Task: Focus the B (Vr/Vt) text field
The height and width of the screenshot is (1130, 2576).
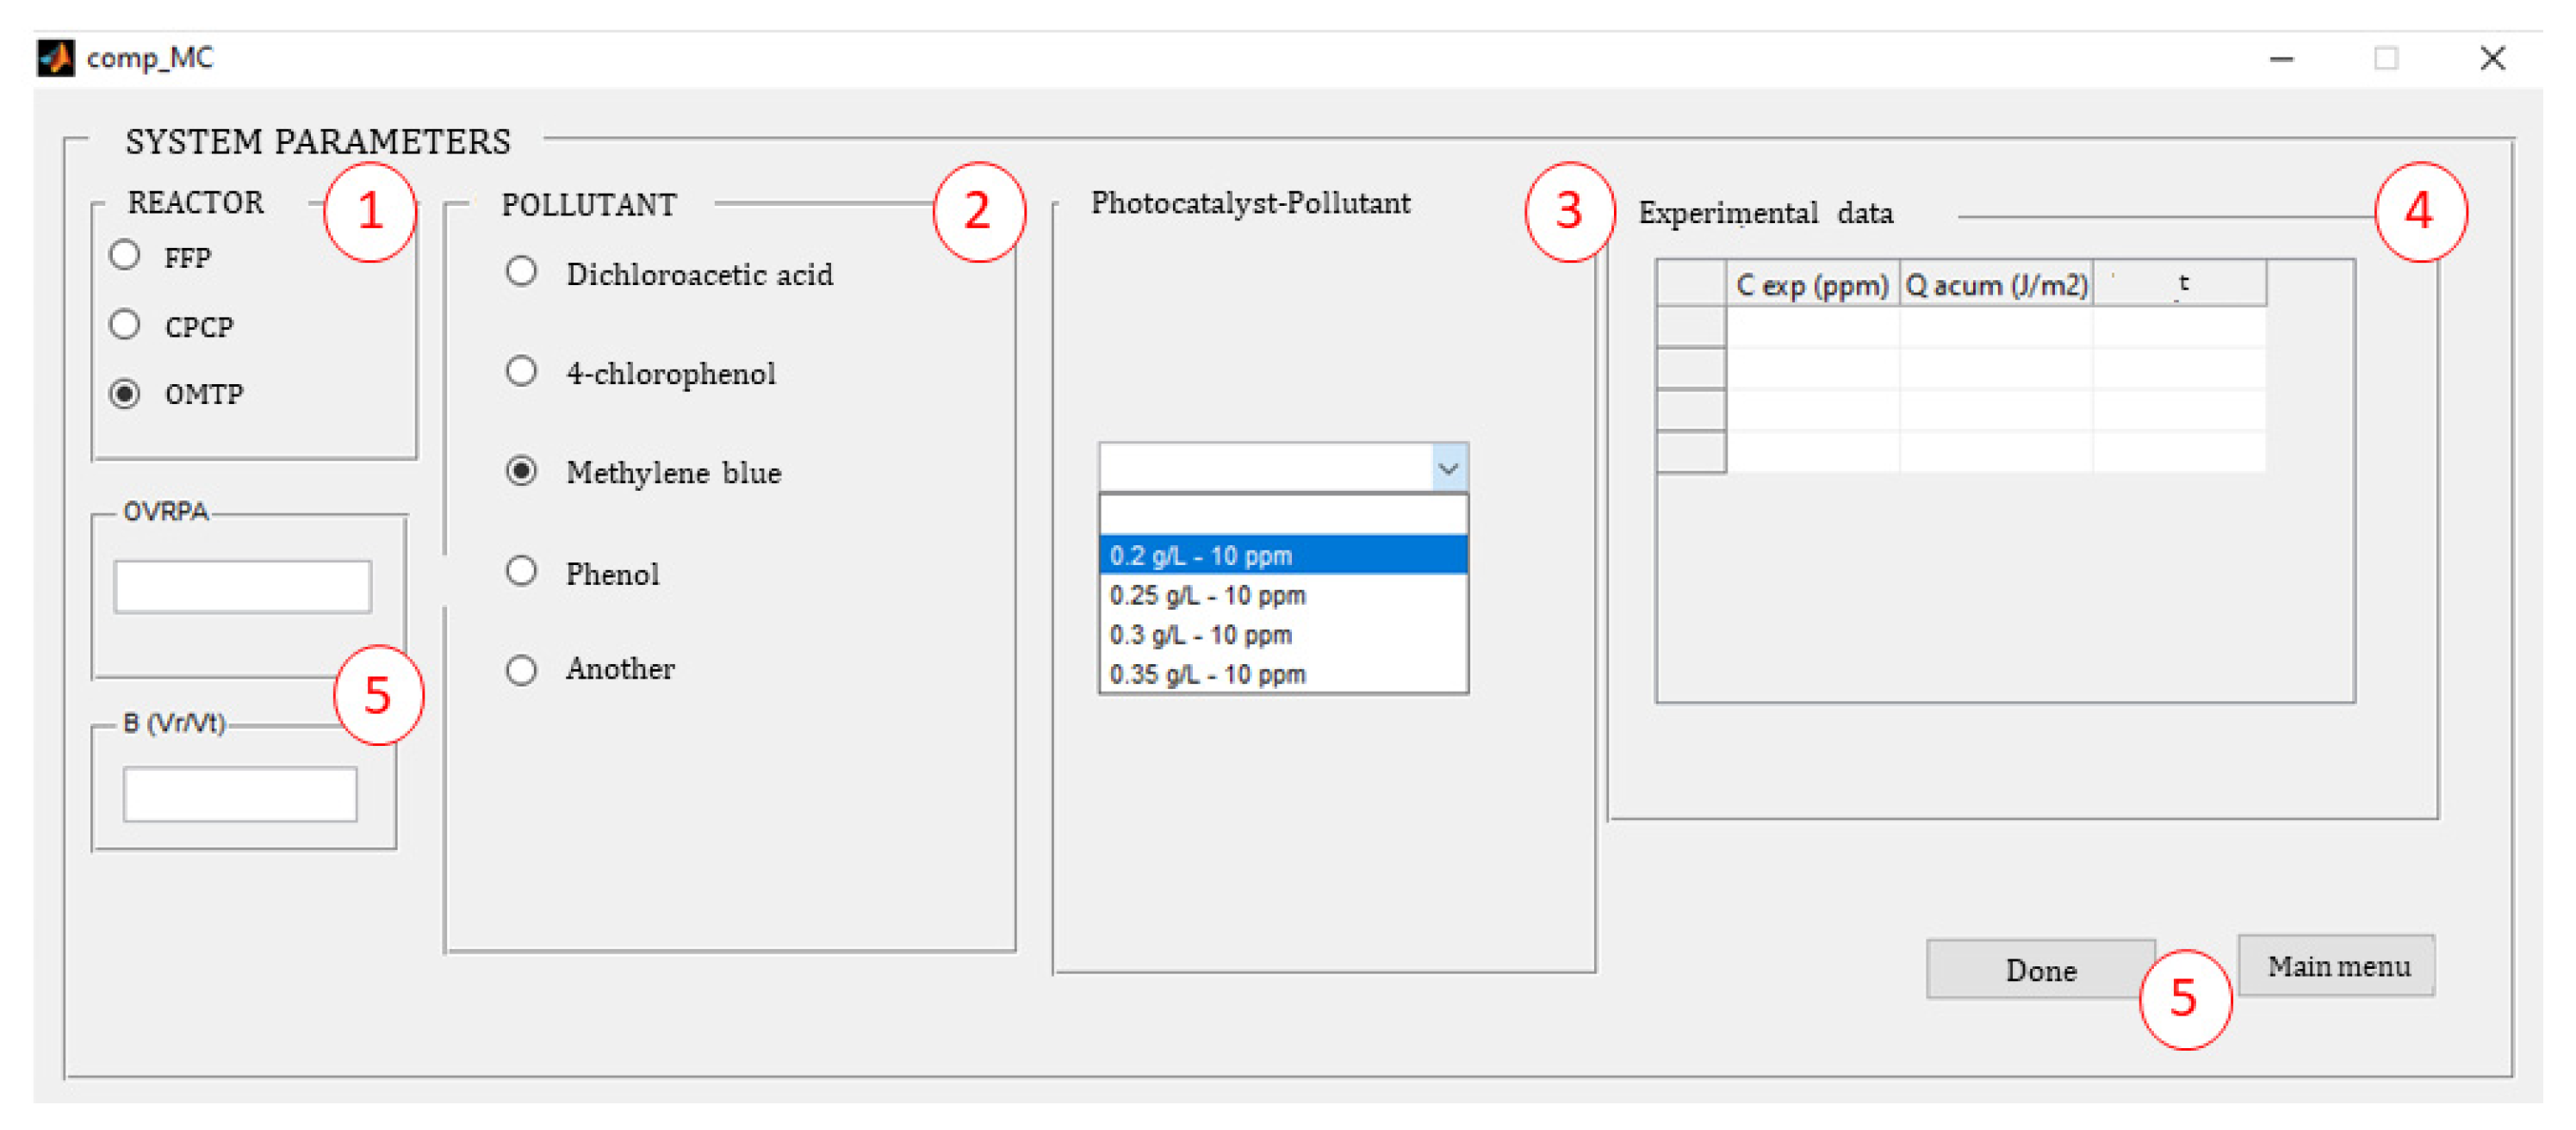Action: (x=240, y=794)
